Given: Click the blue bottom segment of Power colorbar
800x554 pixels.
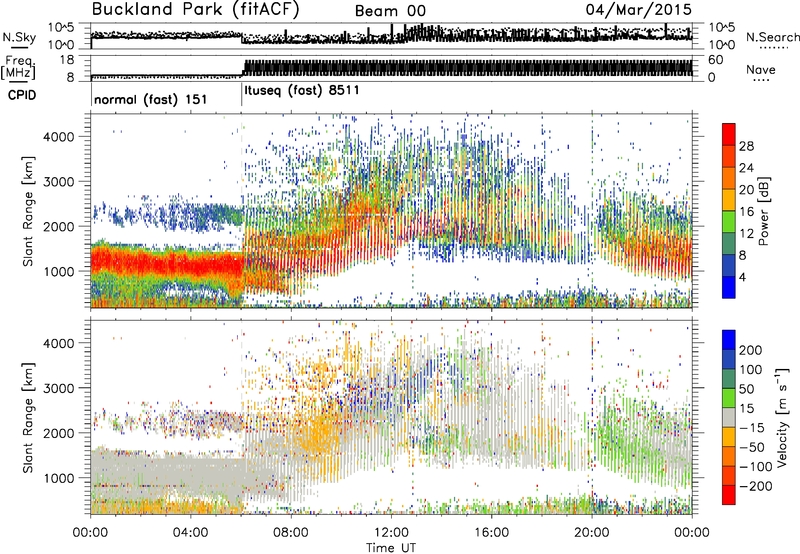Looking at the screenshot, I should click(x=729, y=287).
